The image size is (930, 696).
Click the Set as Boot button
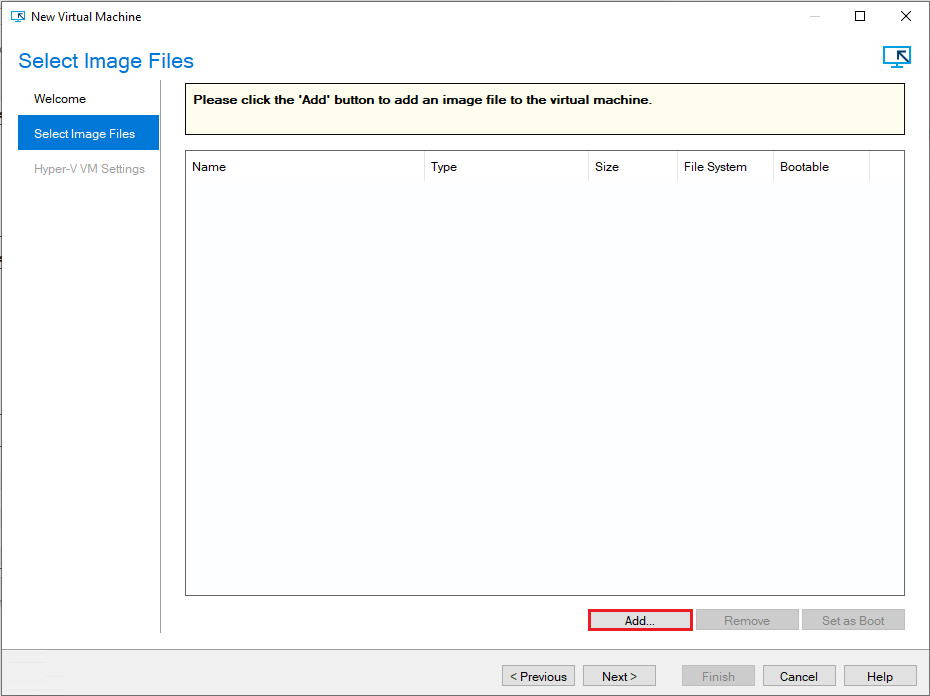coord(853,620)
